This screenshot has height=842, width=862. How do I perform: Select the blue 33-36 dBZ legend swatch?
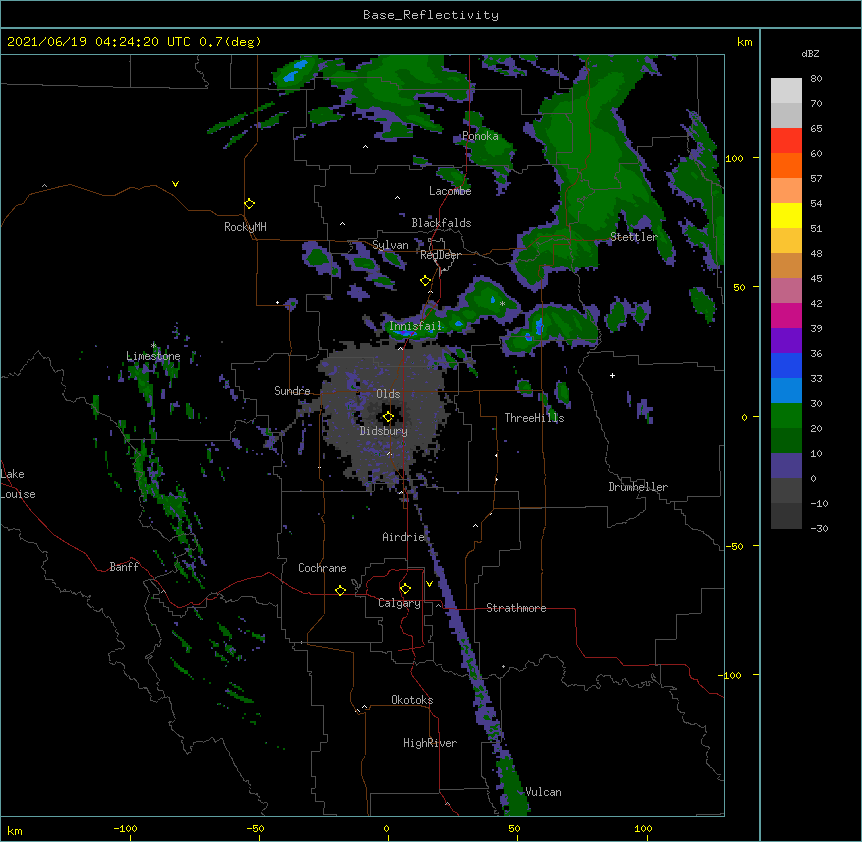click(x=786, y=365)
